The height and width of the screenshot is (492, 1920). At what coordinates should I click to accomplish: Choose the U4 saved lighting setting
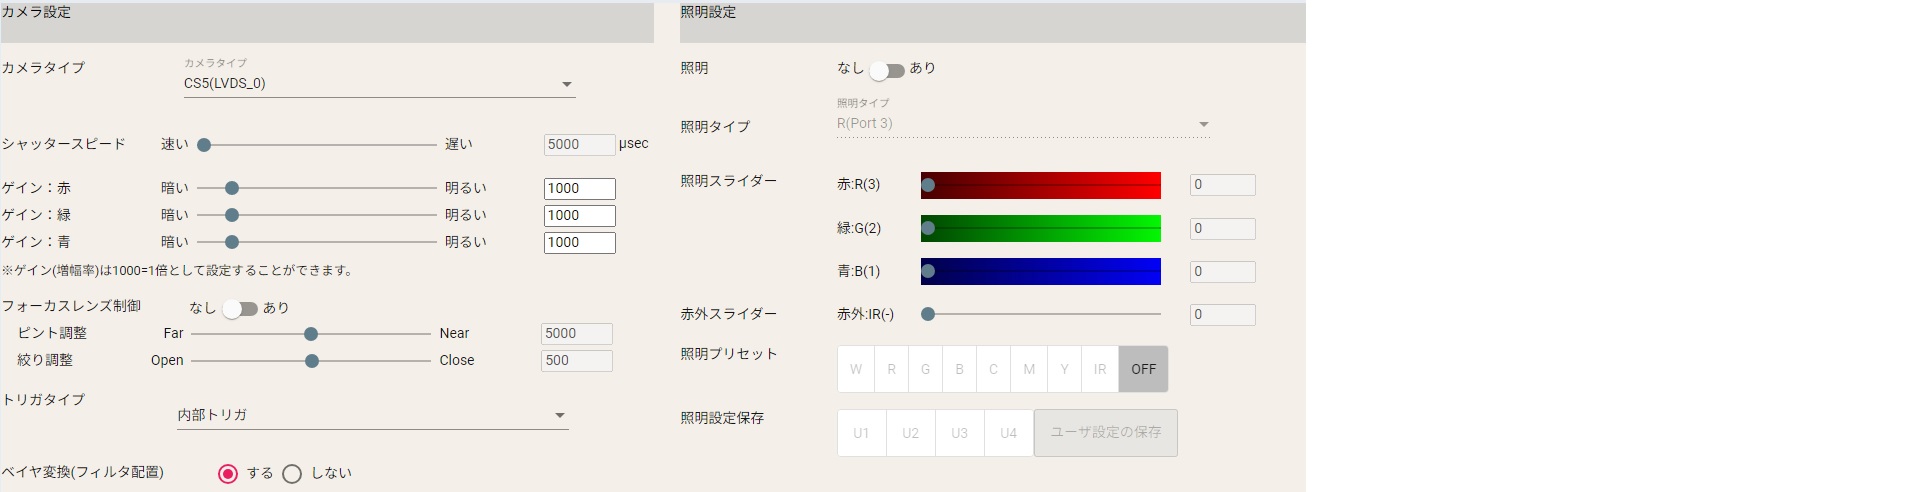pyautogui.click(x=1008, y=433)
